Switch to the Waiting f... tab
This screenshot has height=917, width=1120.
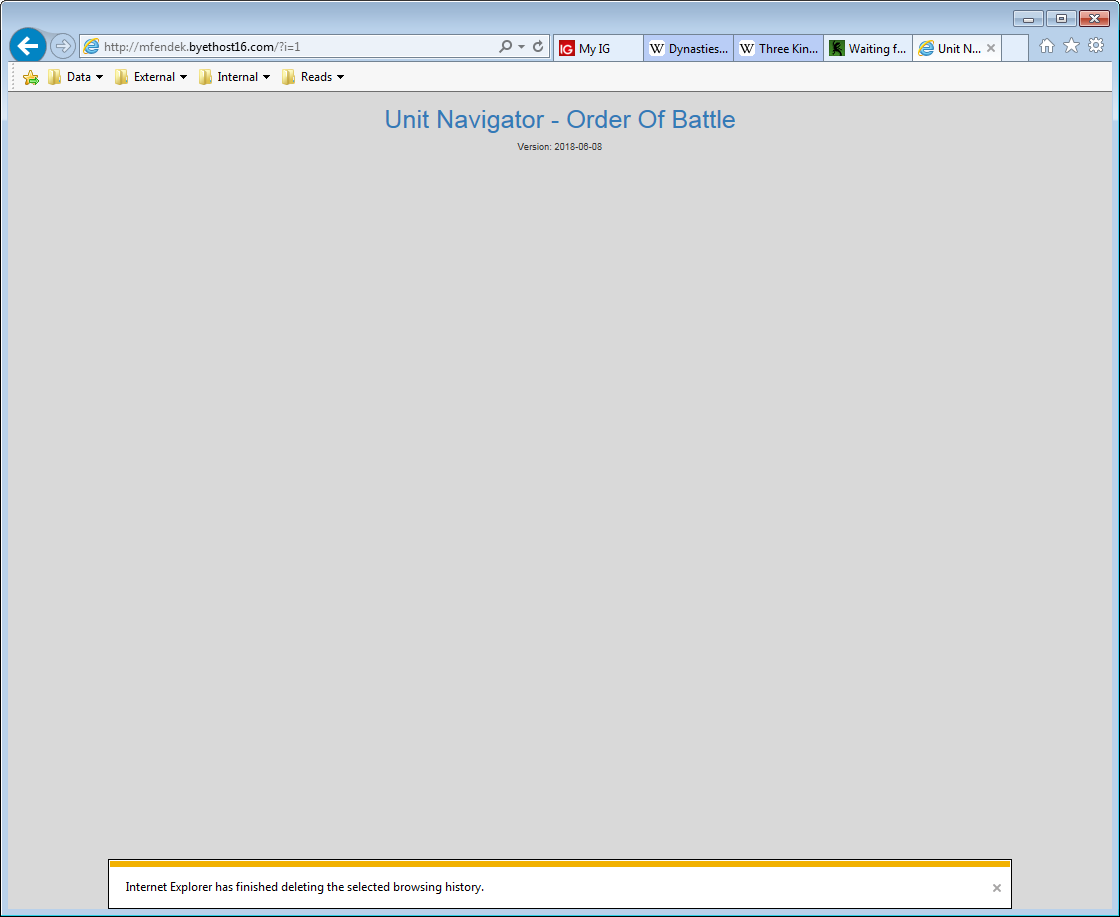(x=868, y=48)
